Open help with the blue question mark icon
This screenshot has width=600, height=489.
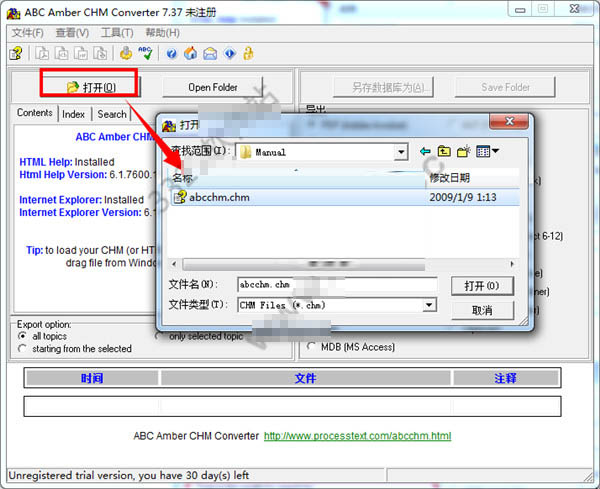point(171,54)
